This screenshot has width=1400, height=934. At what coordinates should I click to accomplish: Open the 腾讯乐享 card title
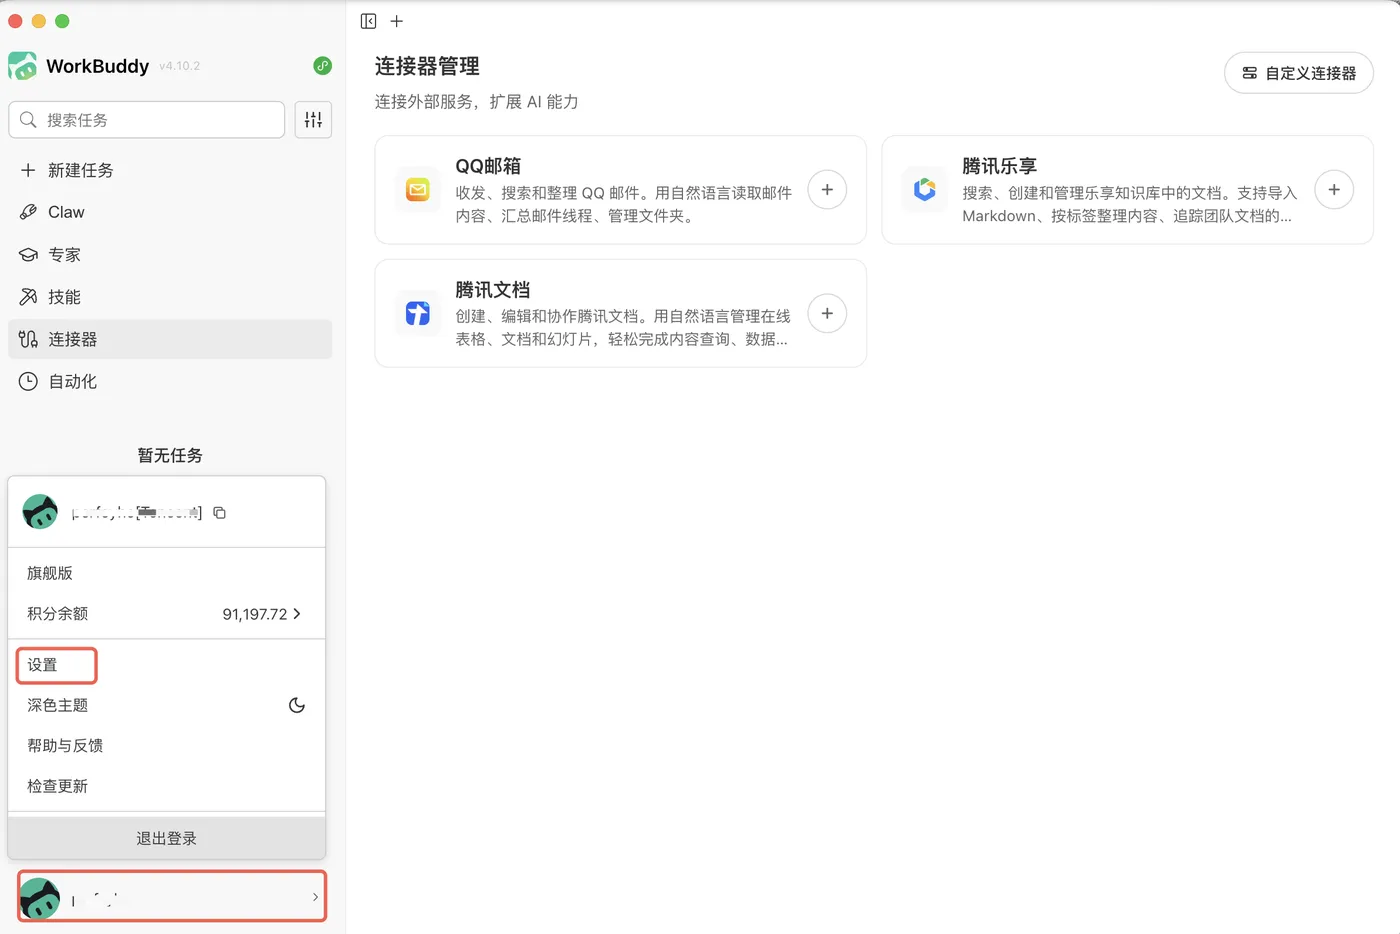[x=999, y=166]
